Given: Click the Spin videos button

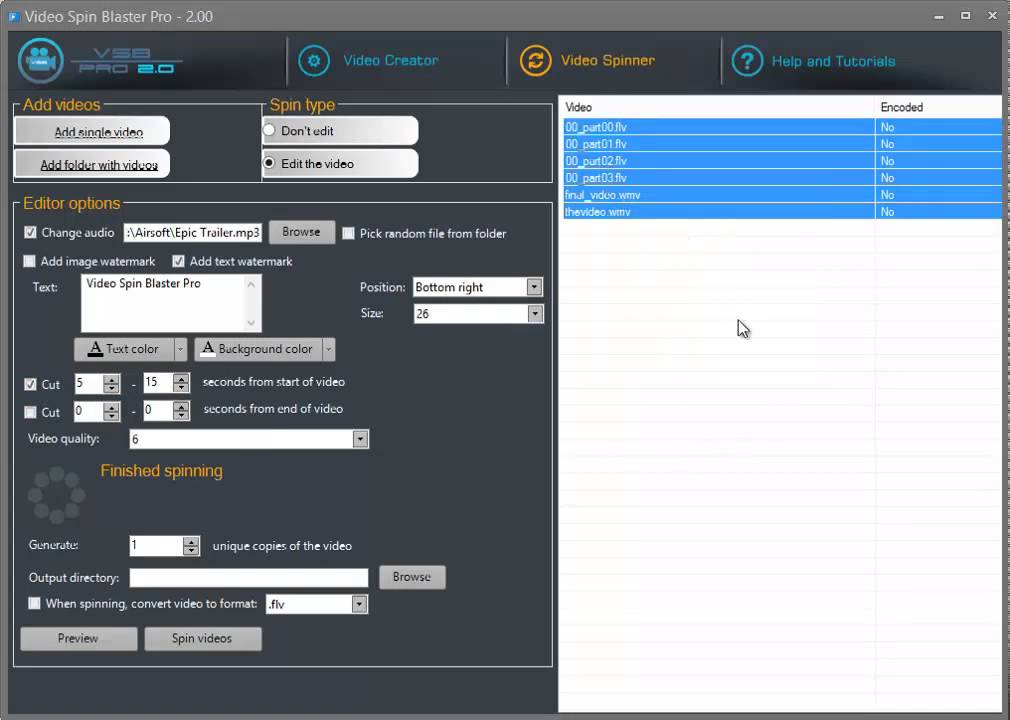Looking at the screenshot, I should point(202,638).
